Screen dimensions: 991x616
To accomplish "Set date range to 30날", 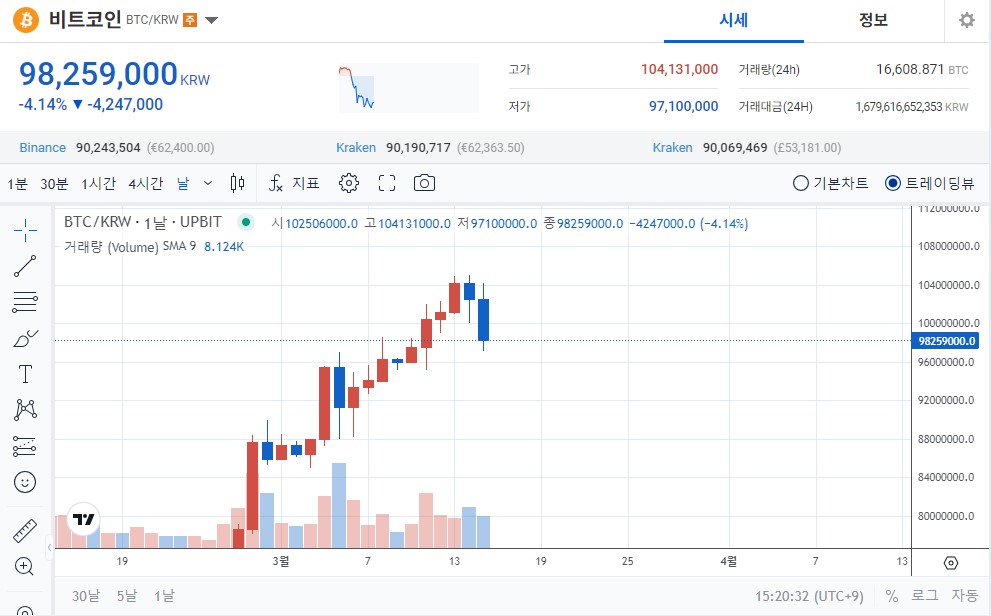I will (86, 596).
